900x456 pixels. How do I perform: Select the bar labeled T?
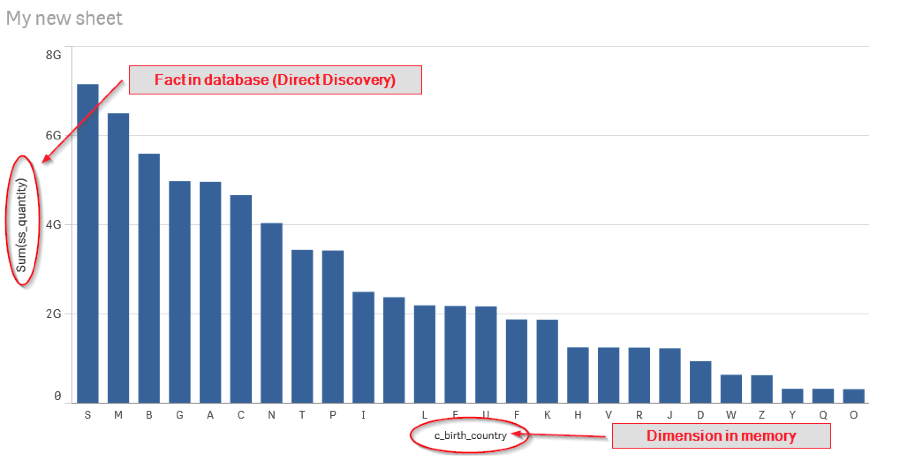tap(302, 326)
